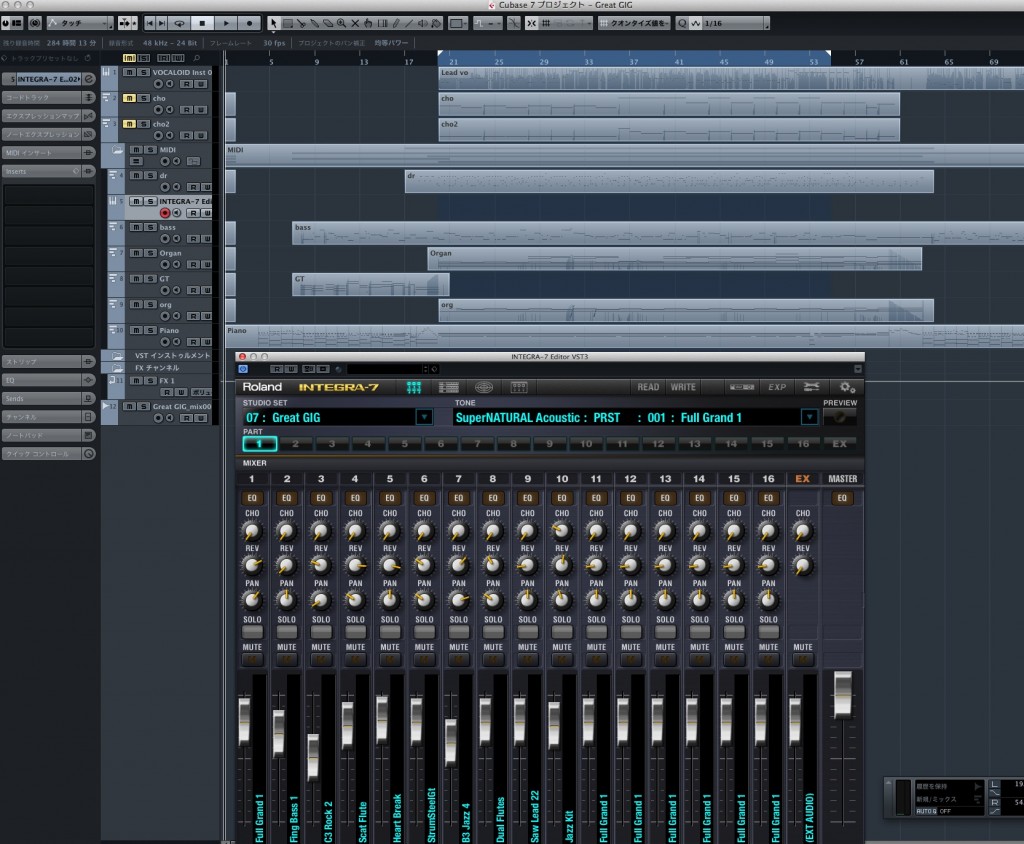Viewport: 1024px width, 844px height.
Task: Disable record on INTEGRA-7 track
Action: 165,213
